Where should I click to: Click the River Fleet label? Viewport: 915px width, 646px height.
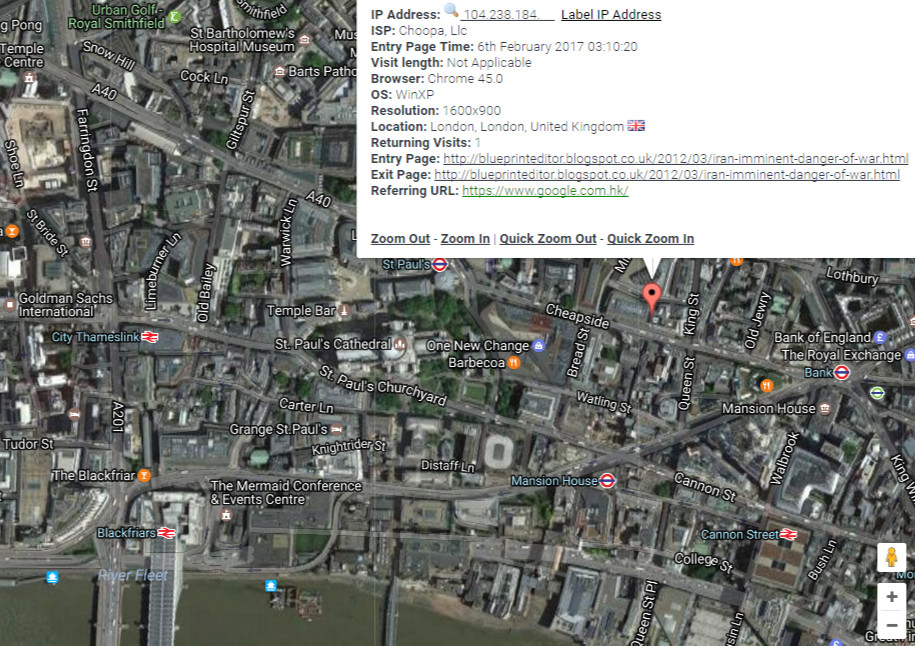pyautogui.click(x=132, y=575)
